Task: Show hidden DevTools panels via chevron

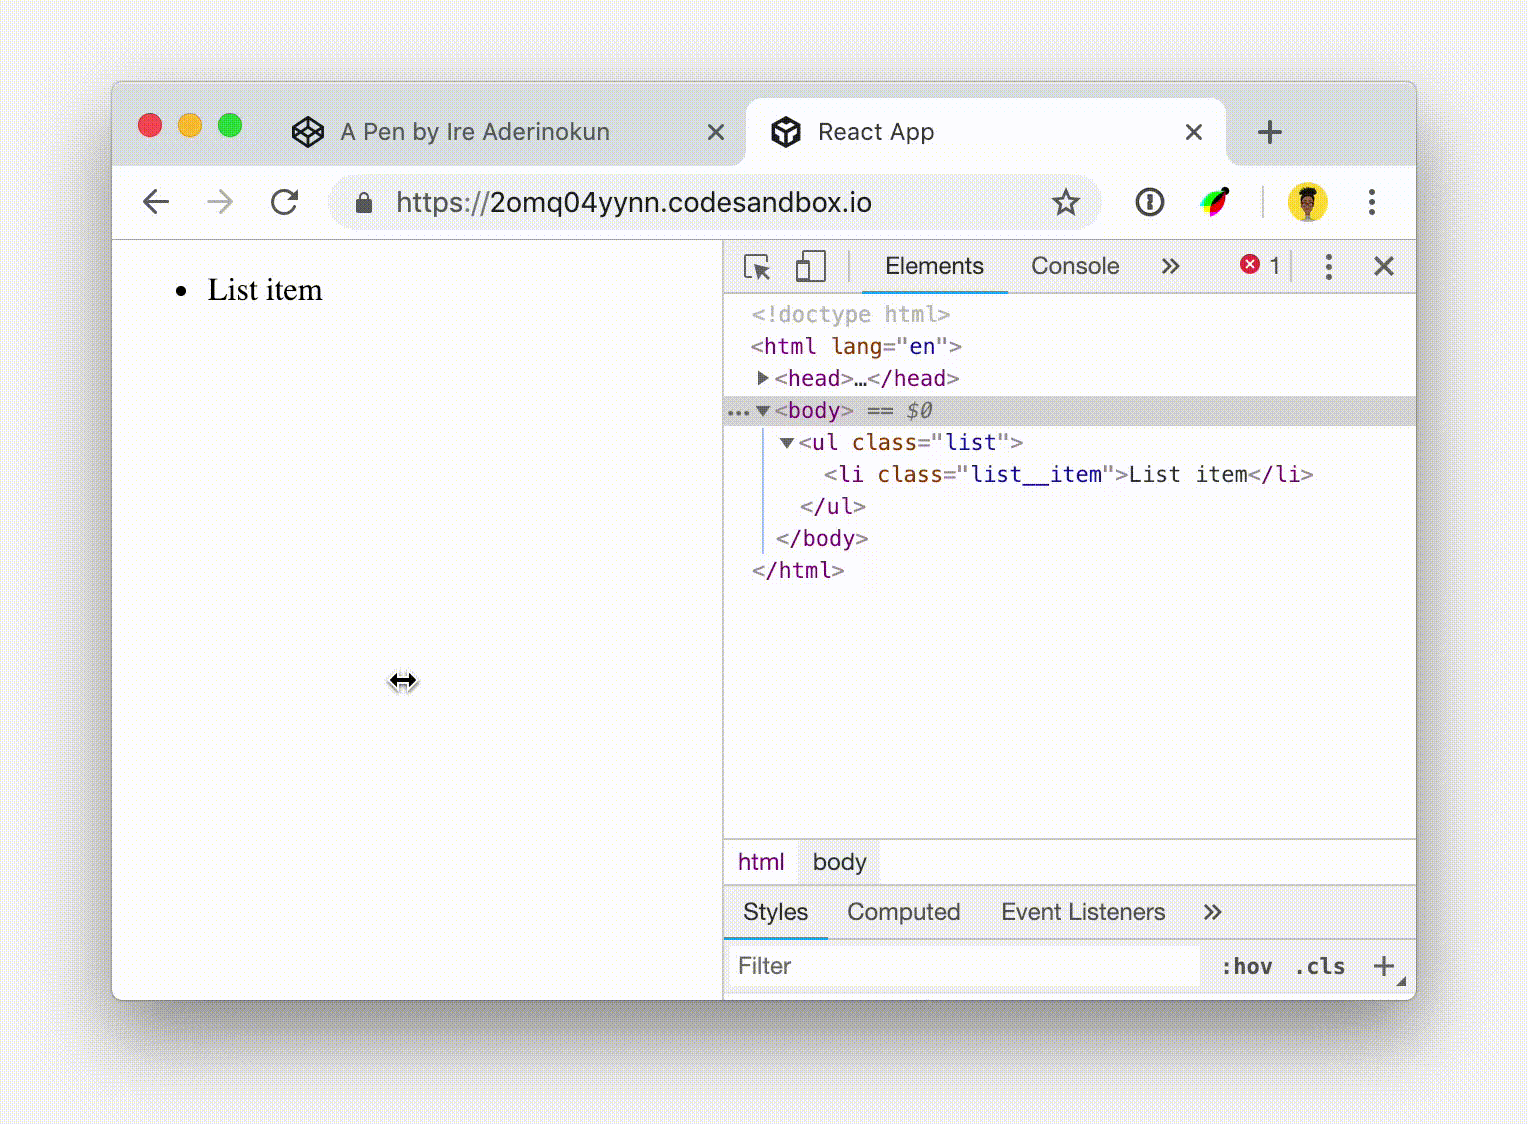Action: click(x=1171, y=266)
